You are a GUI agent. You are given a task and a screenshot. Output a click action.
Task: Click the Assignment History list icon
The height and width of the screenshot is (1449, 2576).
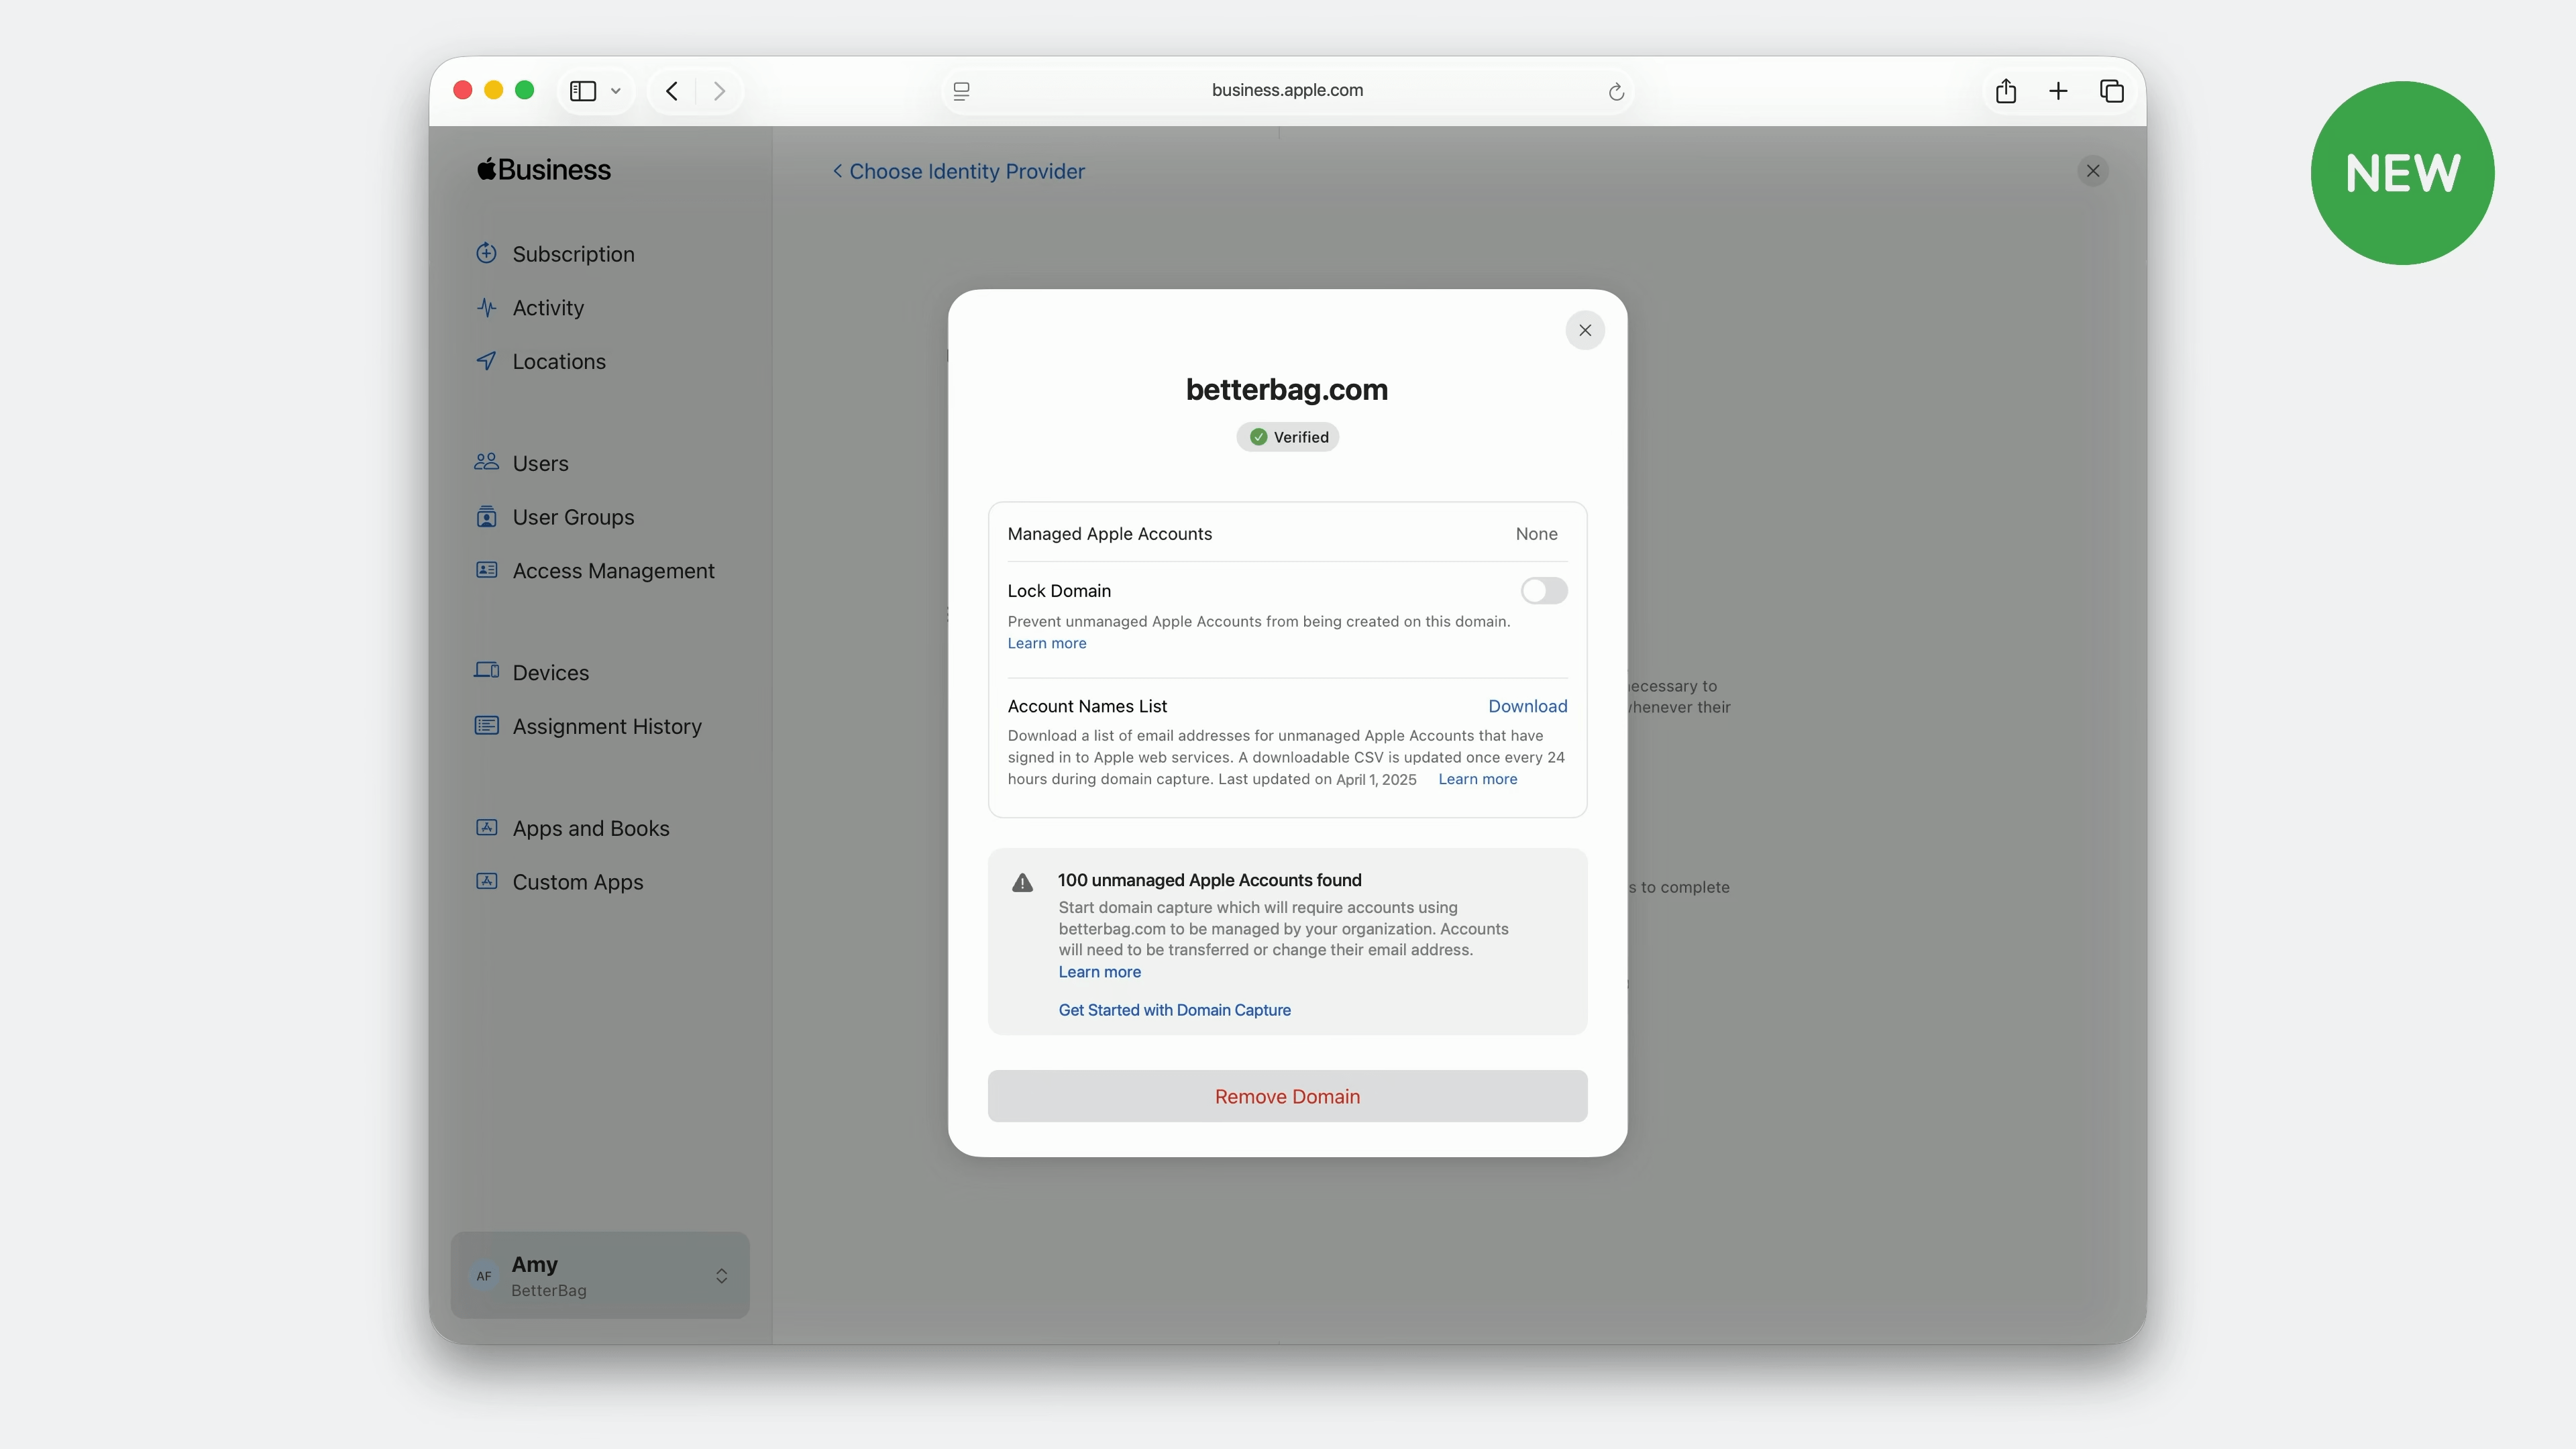486,725
